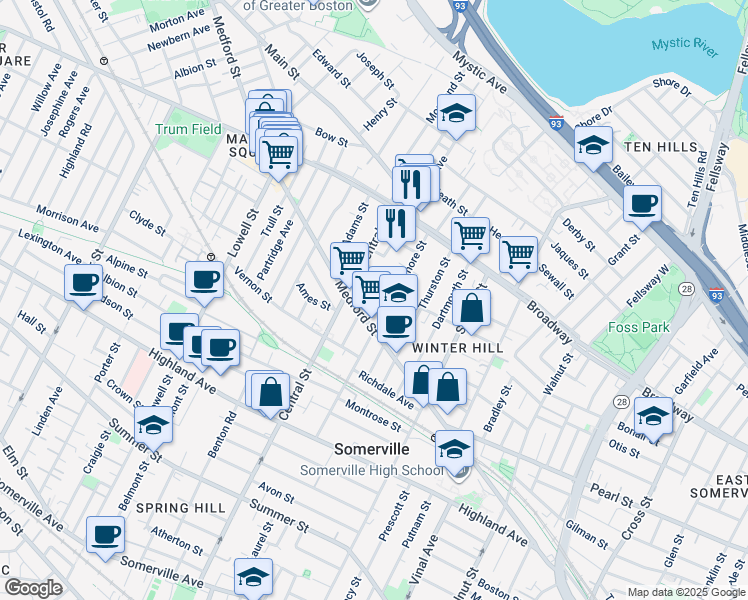
Task: Click the shopping bag marker on Central St
Action: (x=270, y=391)
